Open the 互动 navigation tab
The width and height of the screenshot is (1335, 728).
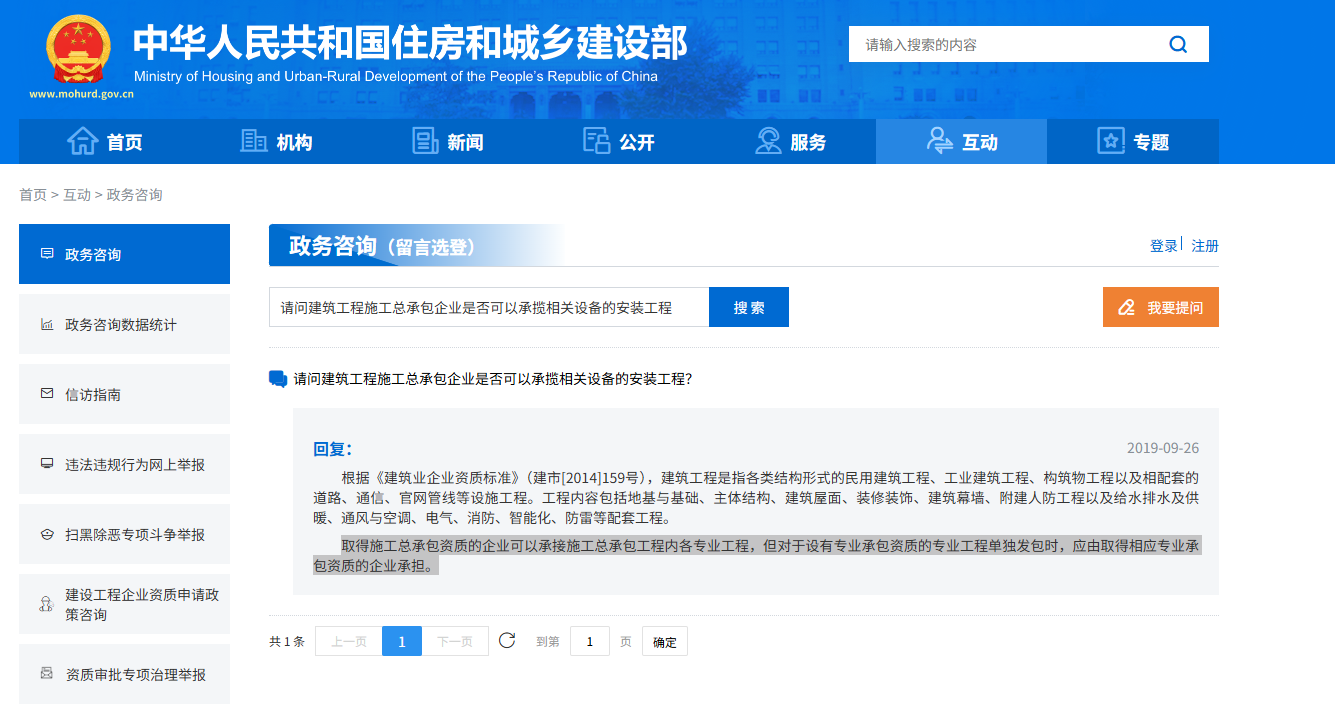pos(961,142)
